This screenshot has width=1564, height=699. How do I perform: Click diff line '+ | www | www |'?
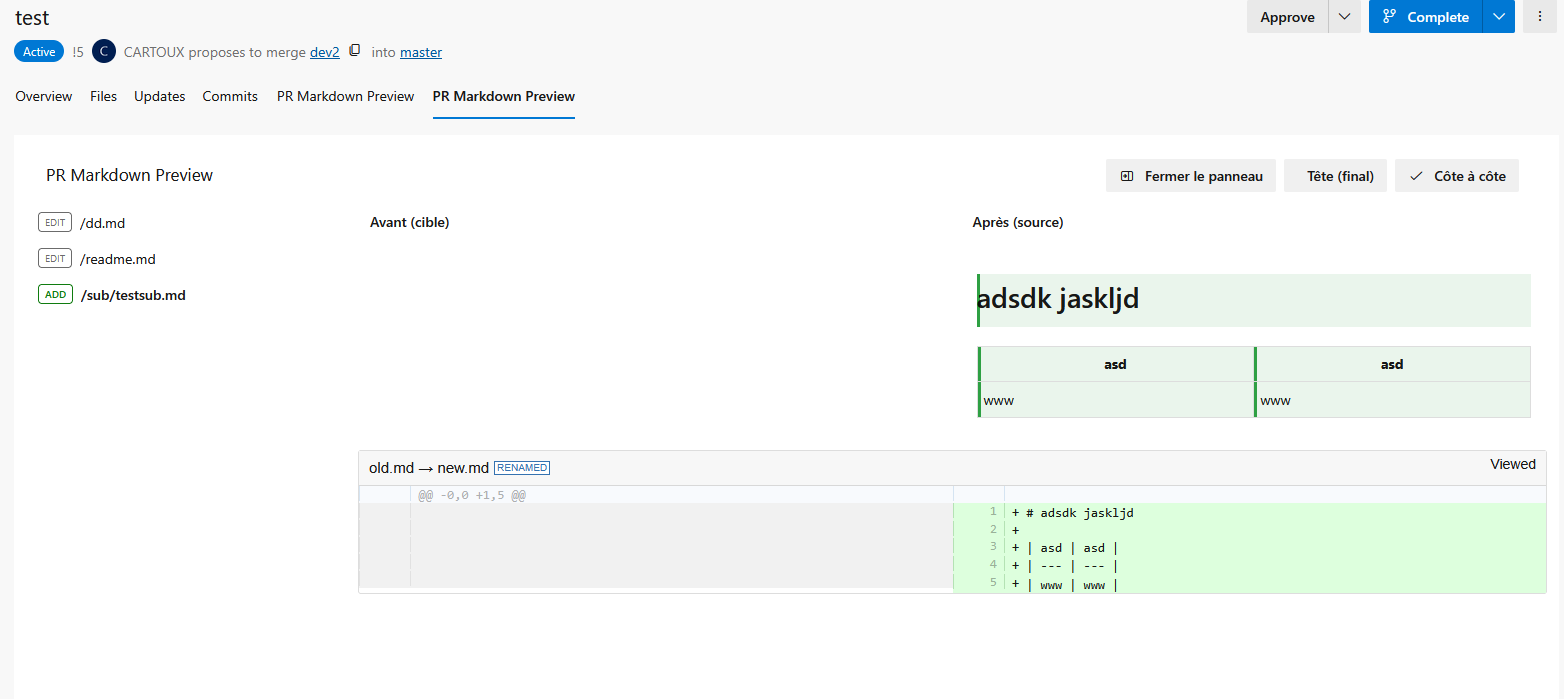click(x=1065, y=584)
